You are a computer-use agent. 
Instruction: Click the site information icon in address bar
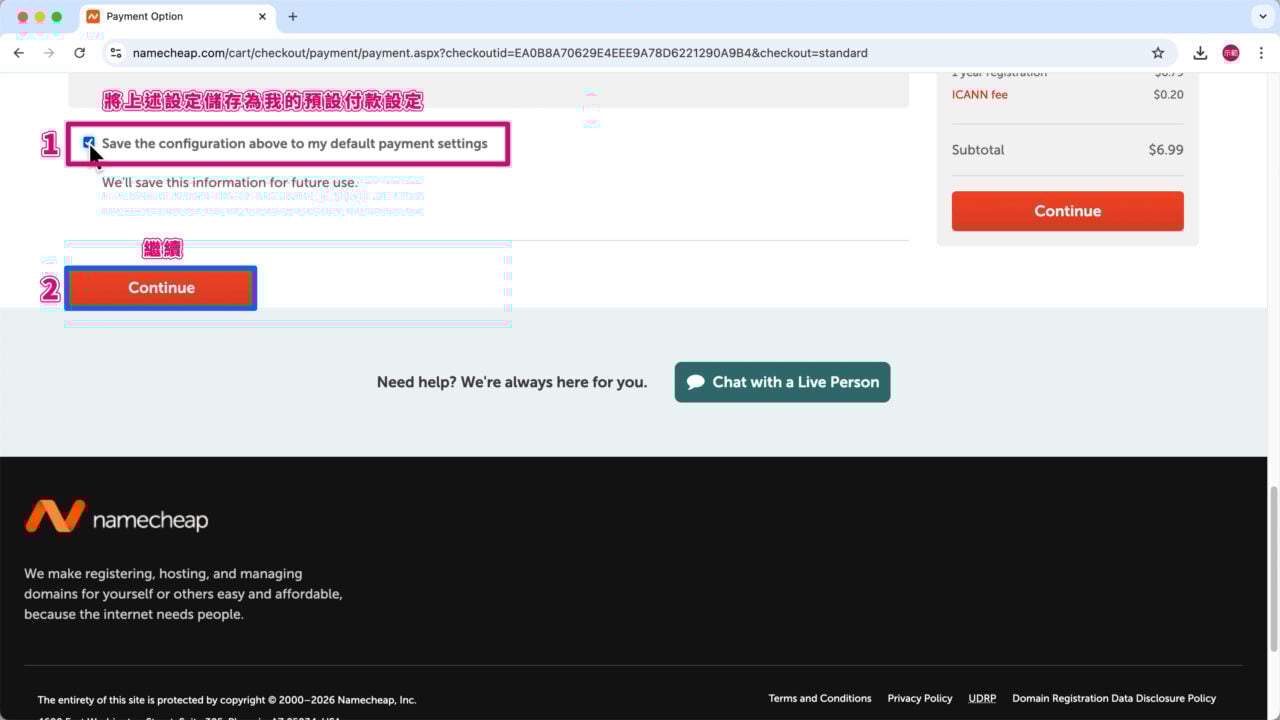[116, 53]
